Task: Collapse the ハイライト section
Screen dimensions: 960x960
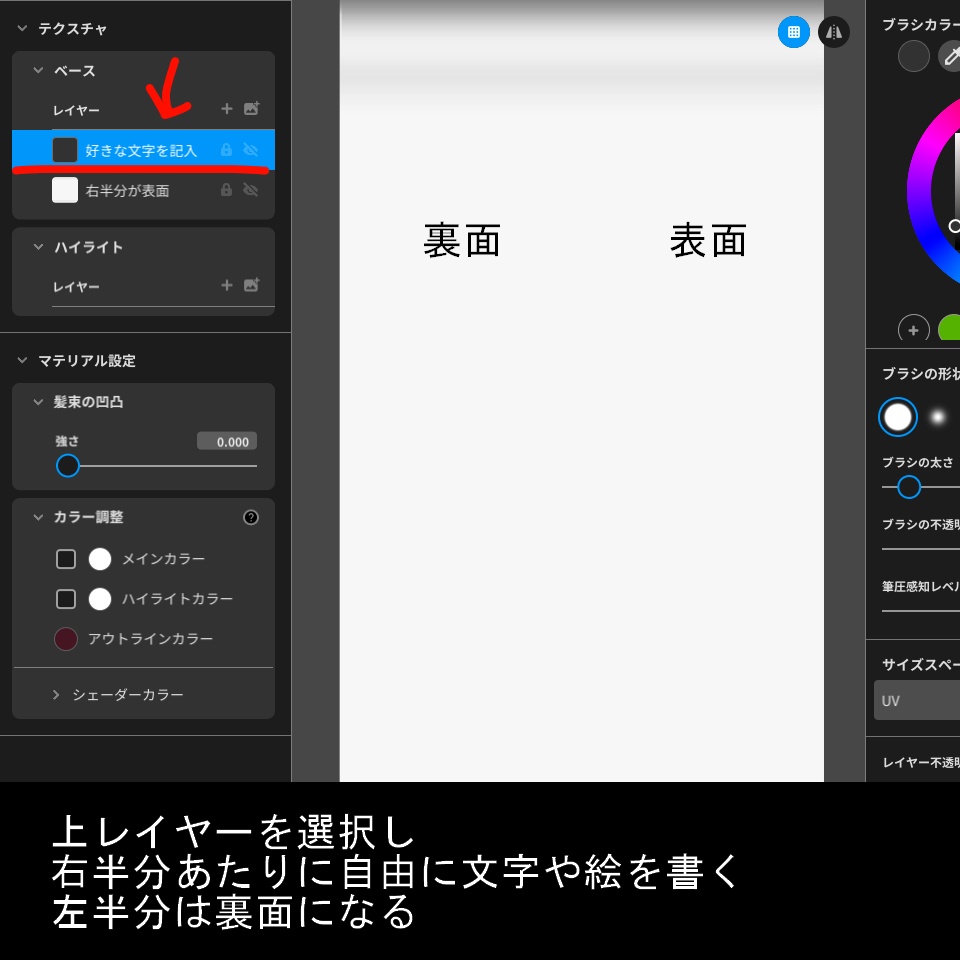Action: tap(38, 247)
